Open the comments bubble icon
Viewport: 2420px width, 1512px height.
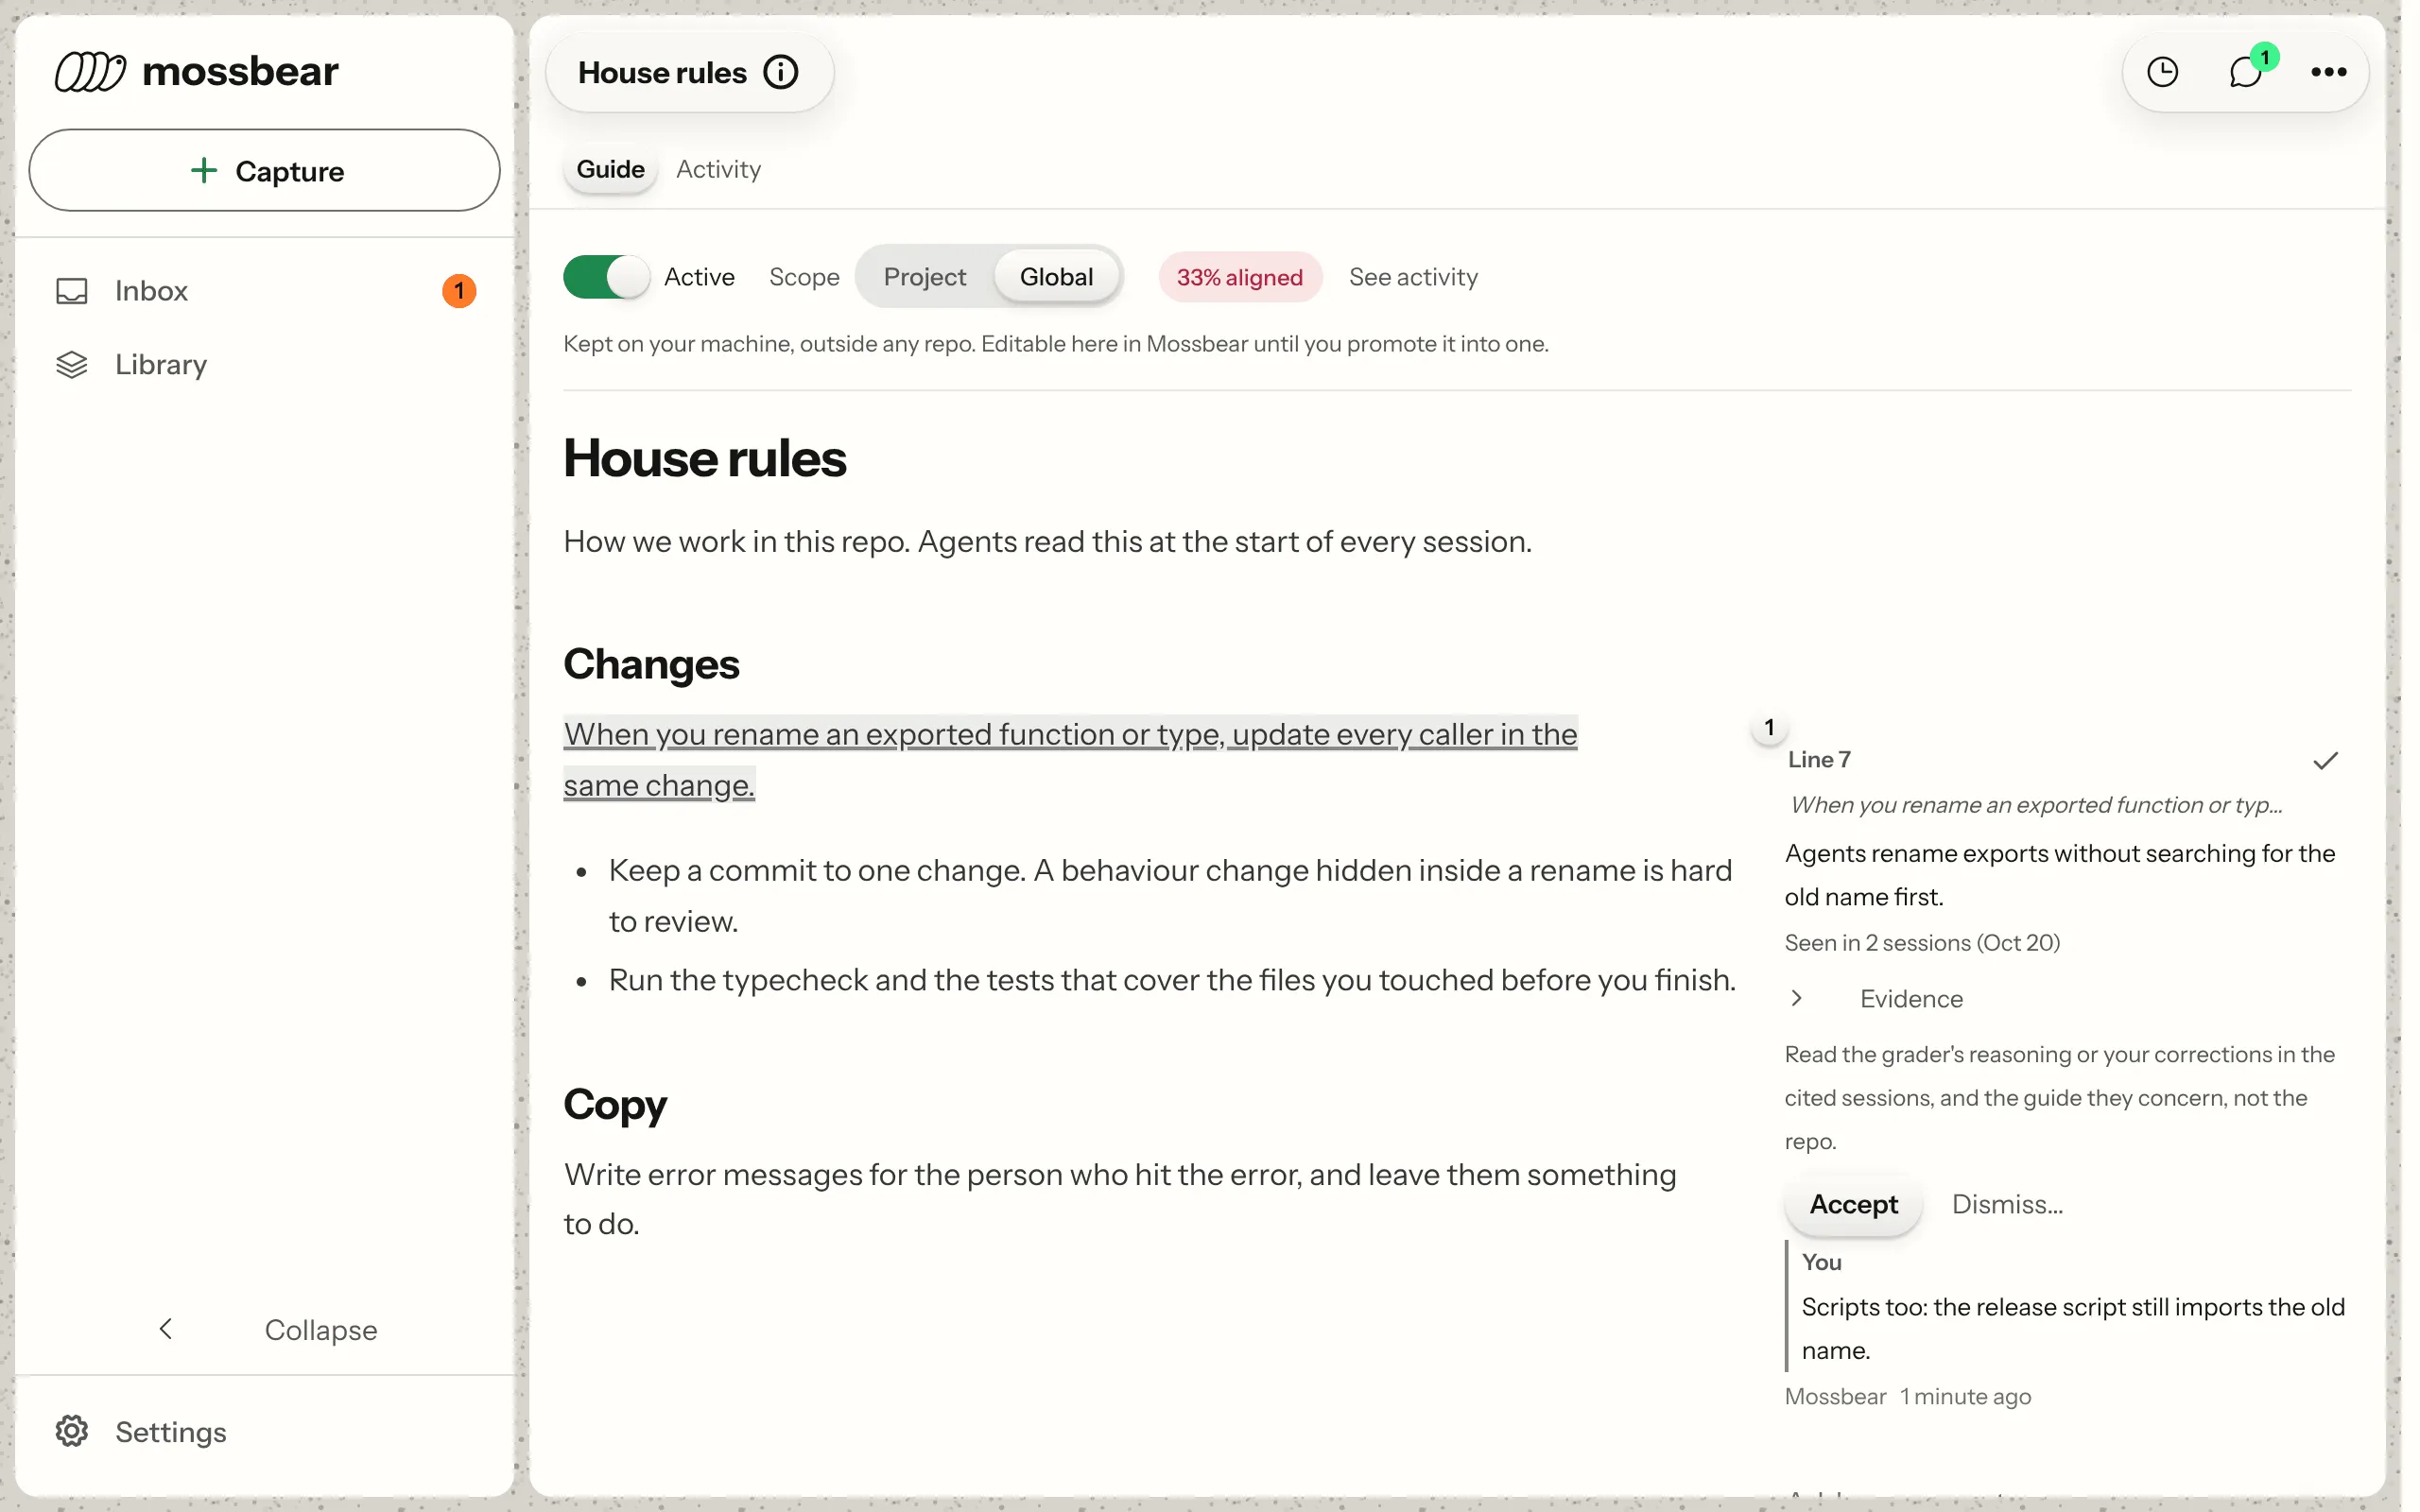point(2246,72)
